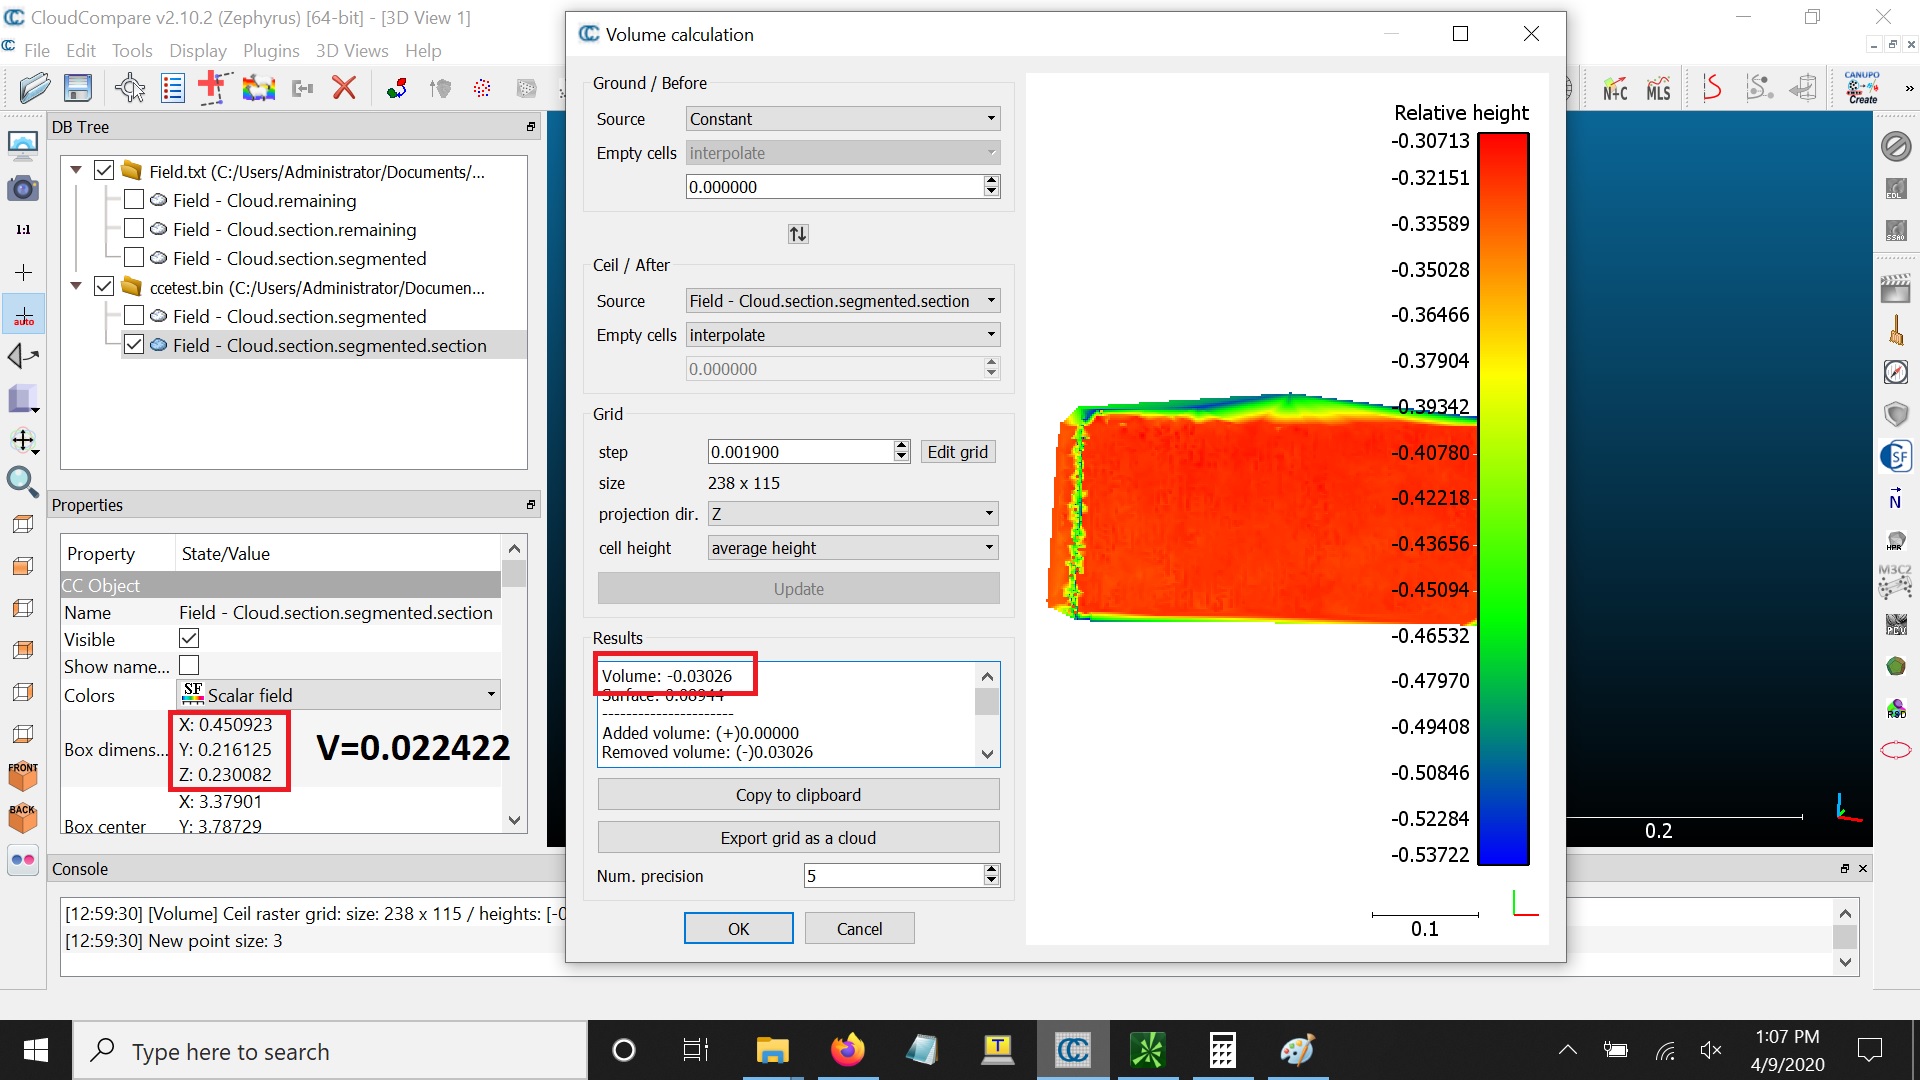1920x1080 pixels.
Task: Set the Back view cube icon
Action: point(22,817)
